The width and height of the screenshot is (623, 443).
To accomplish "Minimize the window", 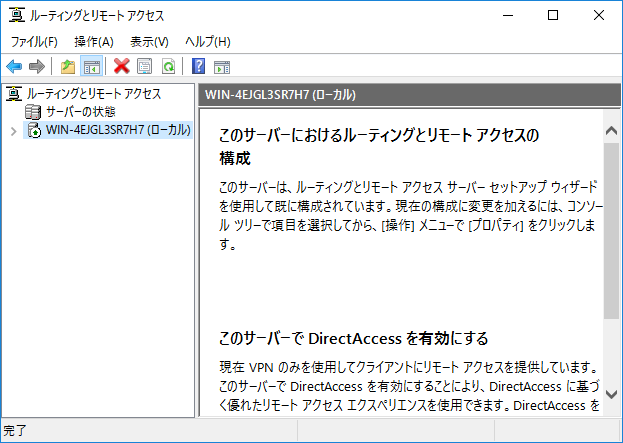I will 508,15.
